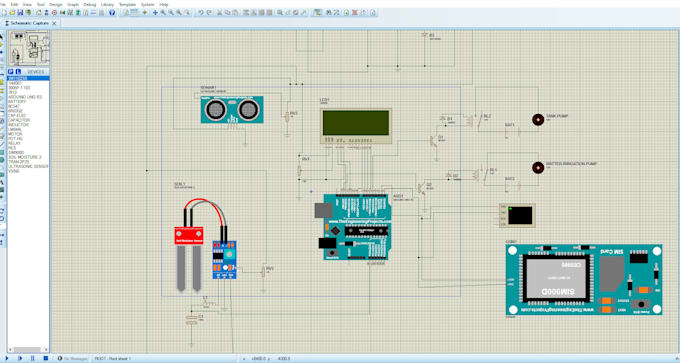Select the highlighted first device list entry
The width and height of the screenshot is (680, 363).
click(x=29, y=78)
